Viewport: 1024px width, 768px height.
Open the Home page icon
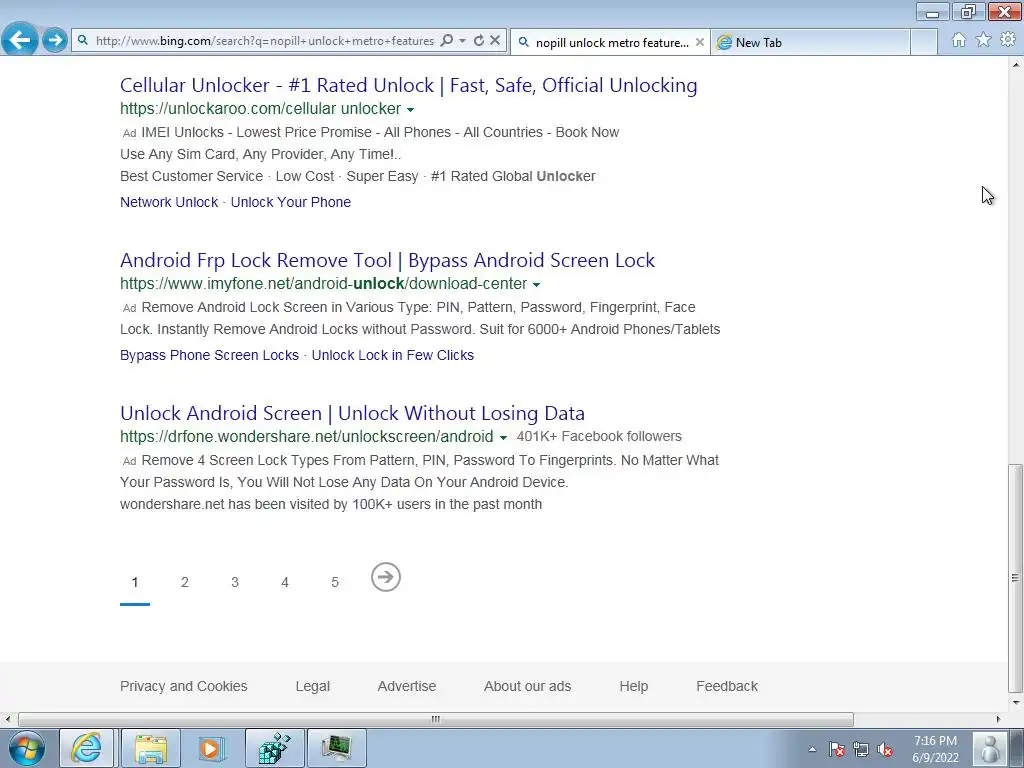tap(959, 40)
